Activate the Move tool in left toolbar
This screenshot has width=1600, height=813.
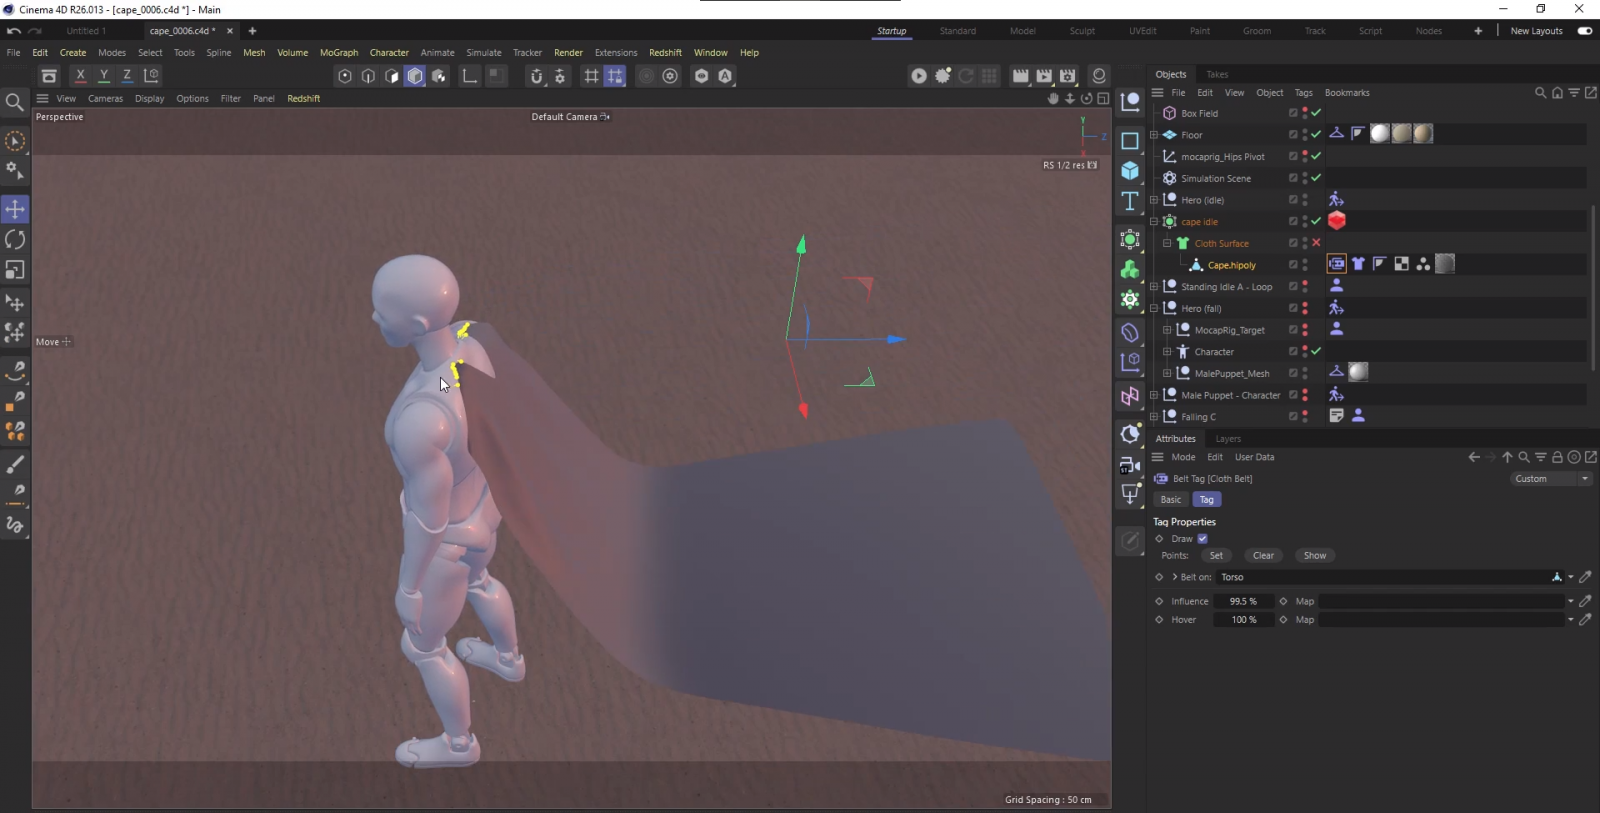coord(15,209)
